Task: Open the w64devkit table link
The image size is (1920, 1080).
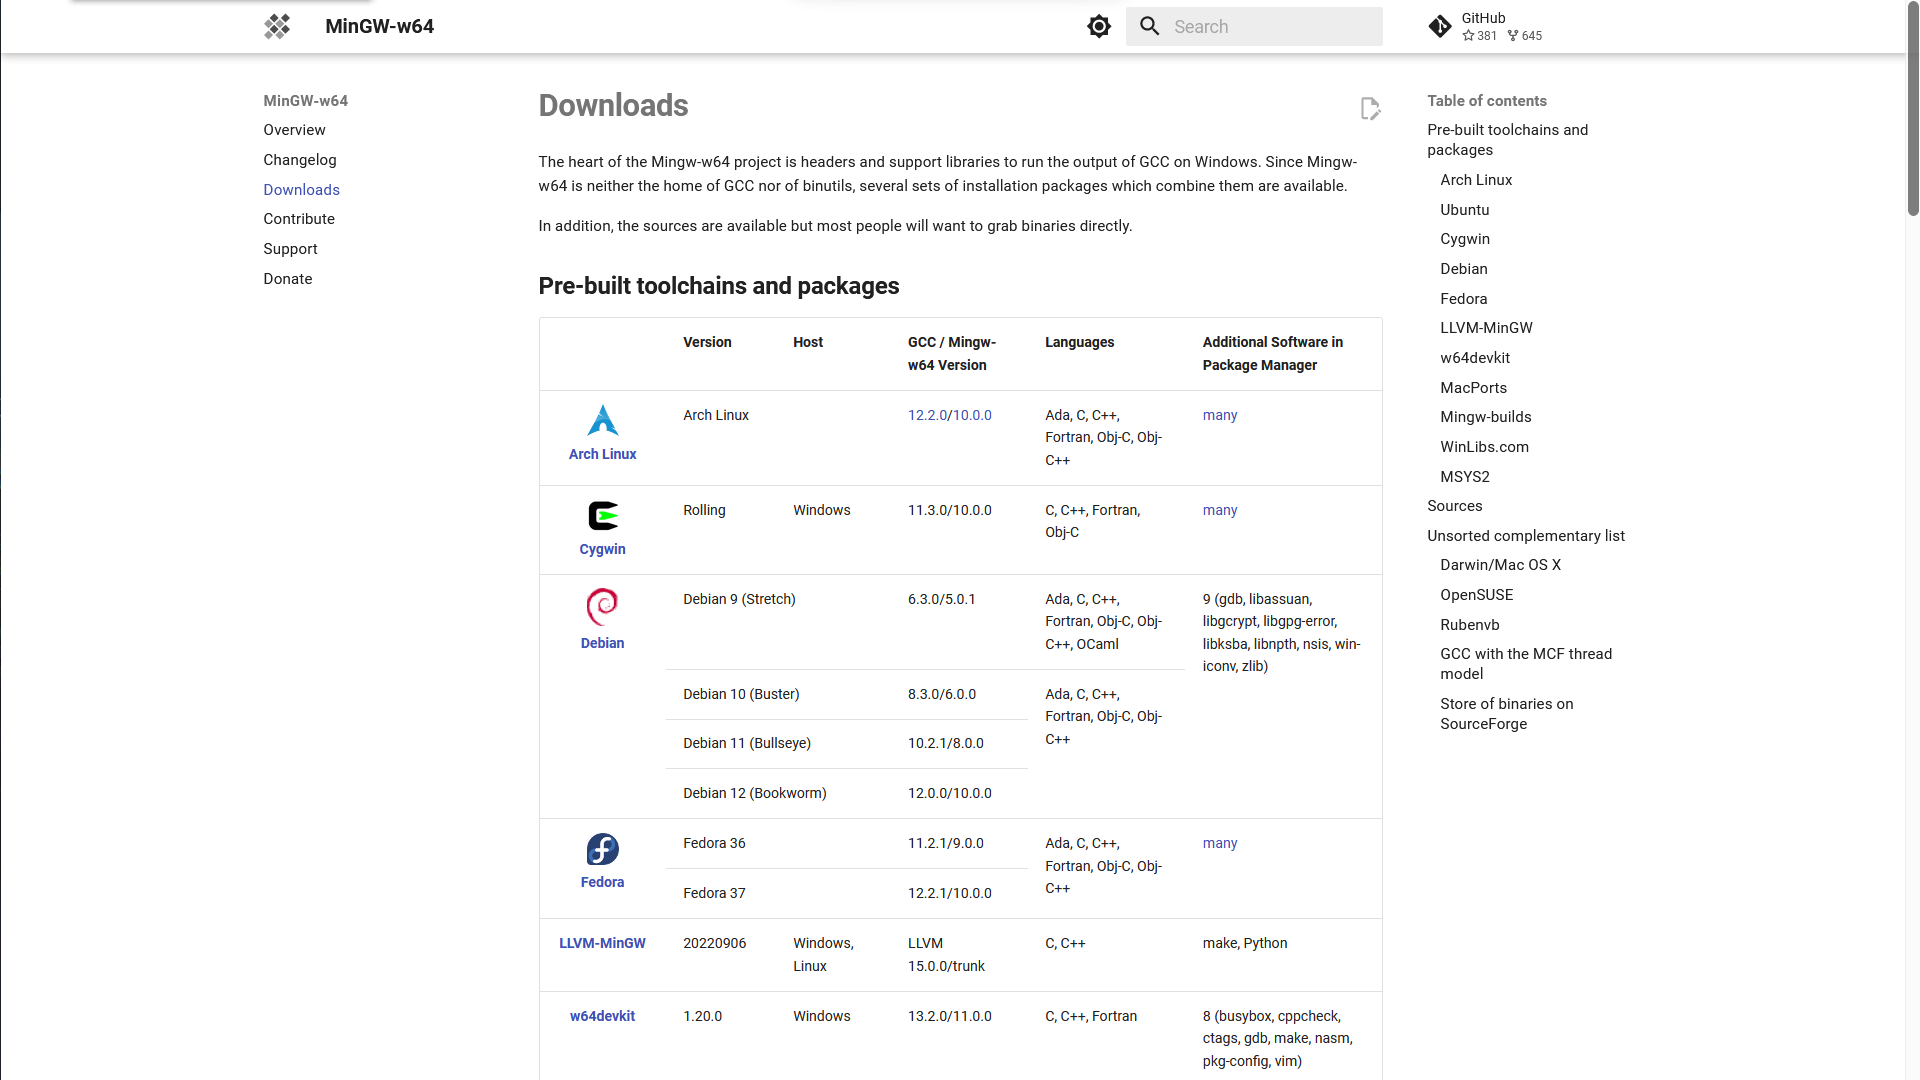Action: click(x=602, y=1016)
